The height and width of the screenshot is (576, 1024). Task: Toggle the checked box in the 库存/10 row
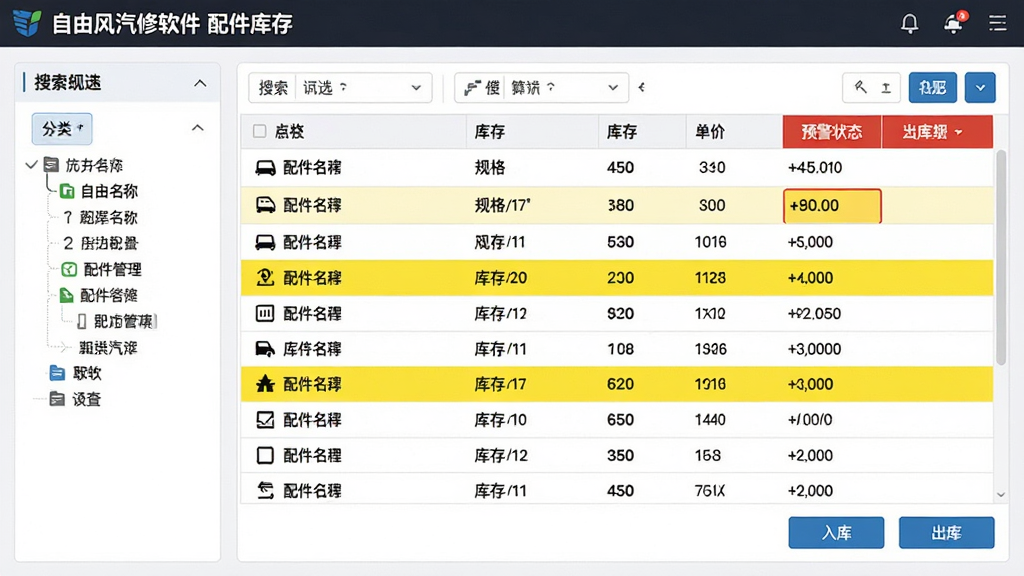point(265,420)
